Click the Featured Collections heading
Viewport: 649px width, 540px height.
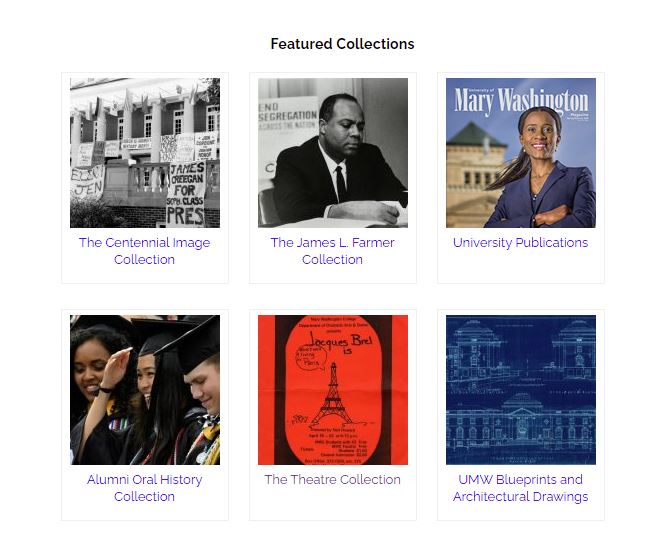tap(342, 44)
